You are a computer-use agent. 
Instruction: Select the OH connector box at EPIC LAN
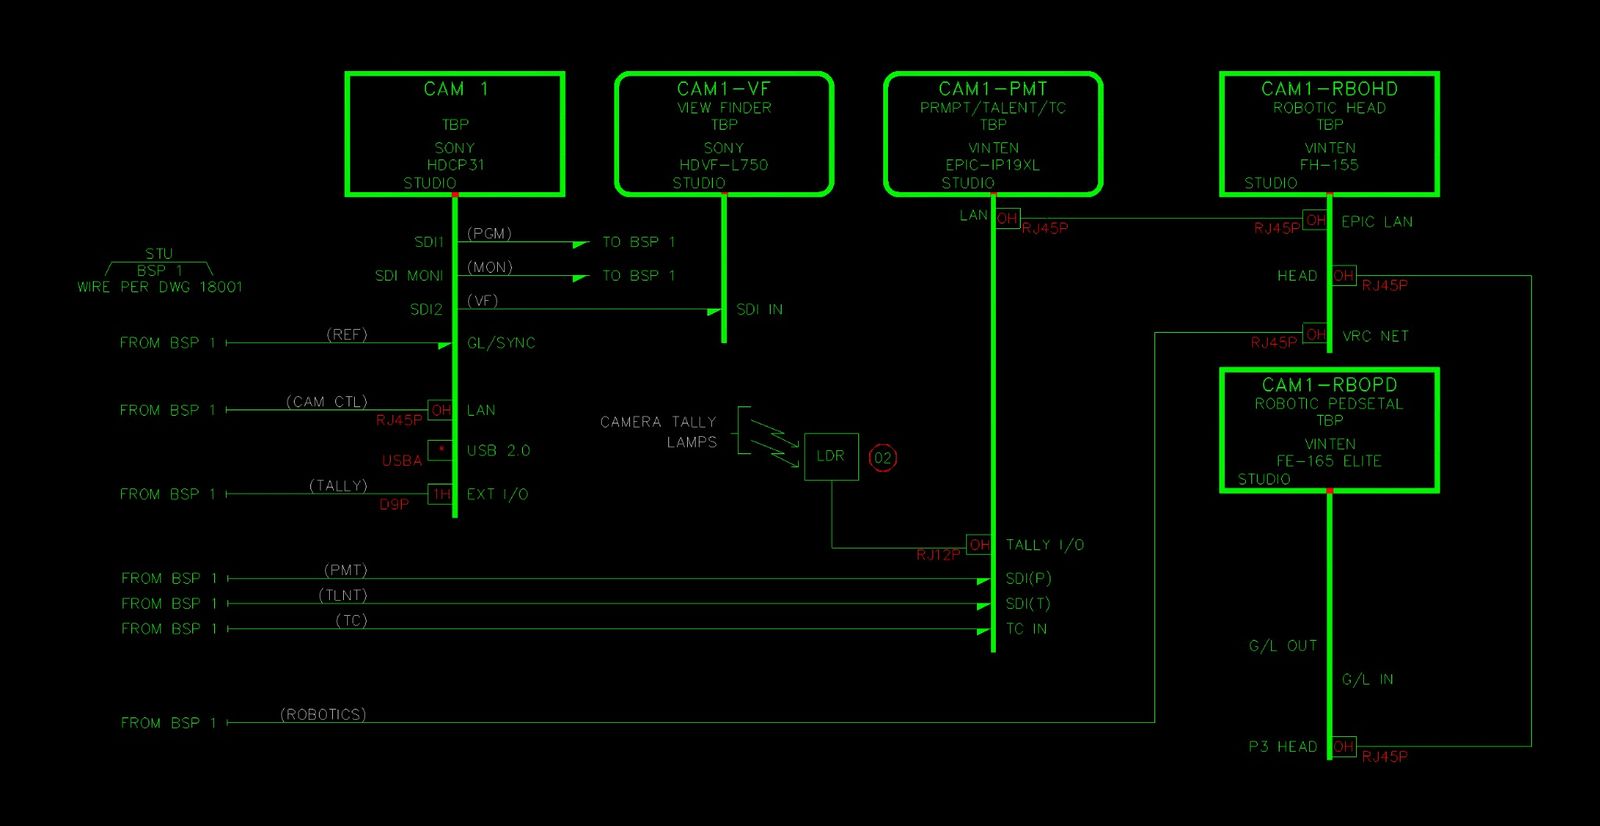pos(1315,220)
